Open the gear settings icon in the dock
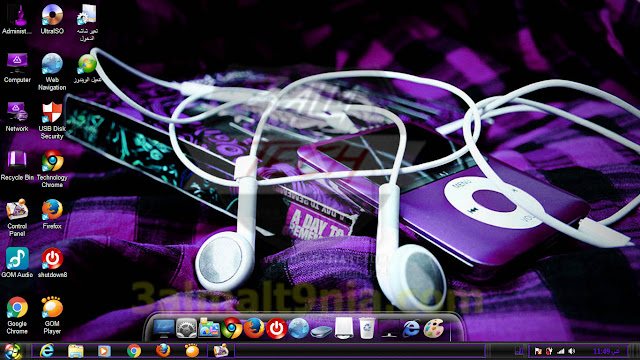This screenshot has height=360, width=640. 186,328
